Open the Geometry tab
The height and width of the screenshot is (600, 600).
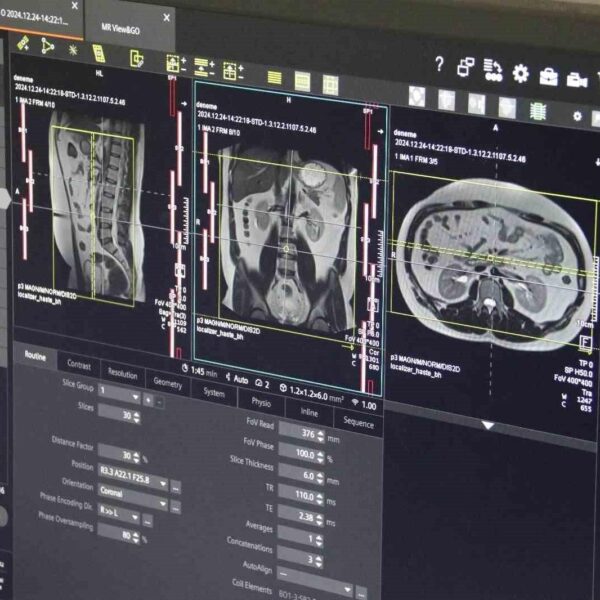click(x=168, y=382)
